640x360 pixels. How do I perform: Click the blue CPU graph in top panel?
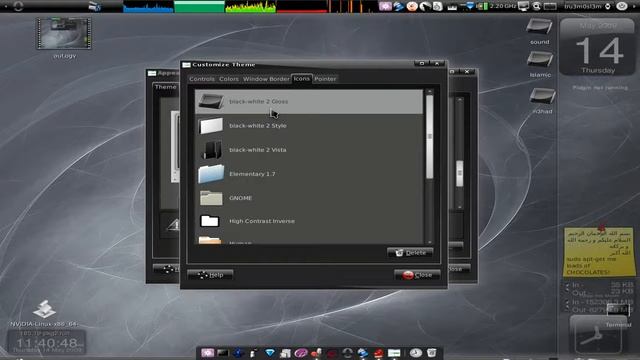tap(148, 6)
